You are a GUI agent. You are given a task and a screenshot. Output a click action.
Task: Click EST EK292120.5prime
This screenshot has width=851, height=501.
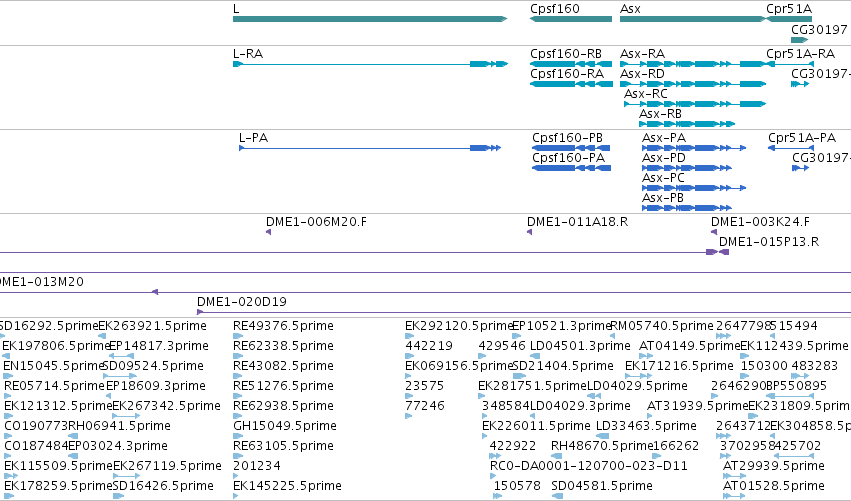(459, 326)
